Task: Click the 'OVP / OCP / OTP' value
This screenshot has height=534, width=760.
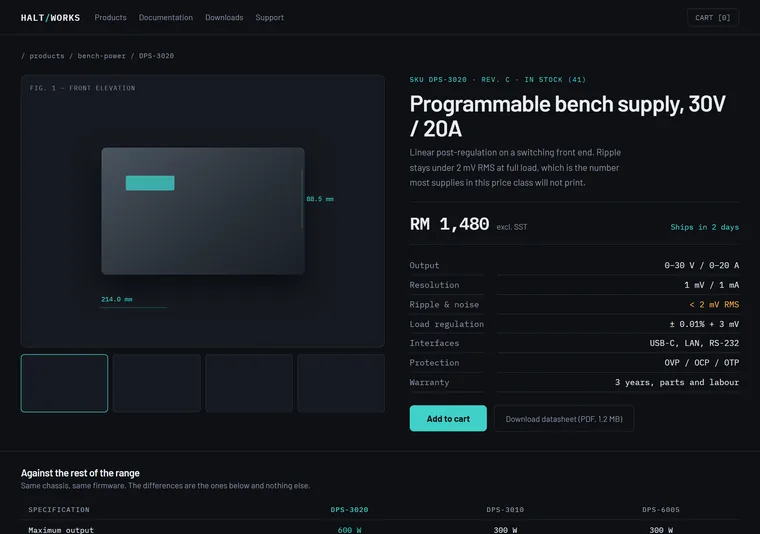Action: pyautogui.click(x=701, y=363)
